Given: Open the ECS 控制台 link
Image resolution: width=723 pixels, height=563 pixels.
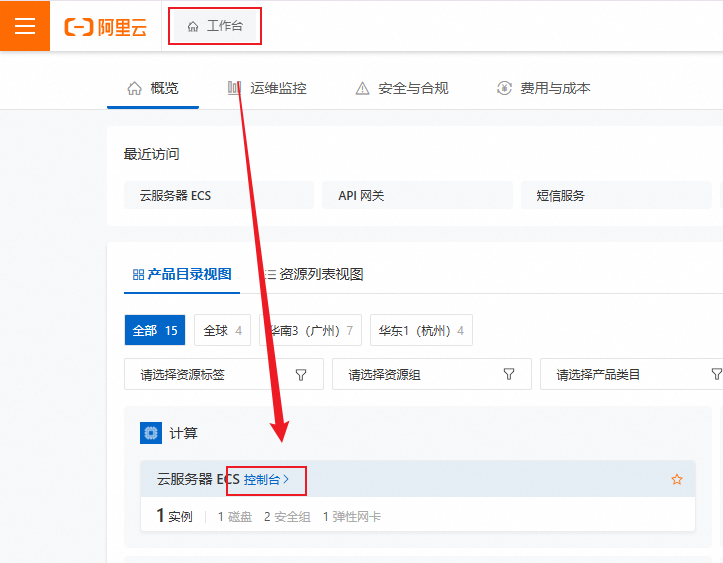Looking at the screenshot, I should pyautogui.click(x=267, y=480).
